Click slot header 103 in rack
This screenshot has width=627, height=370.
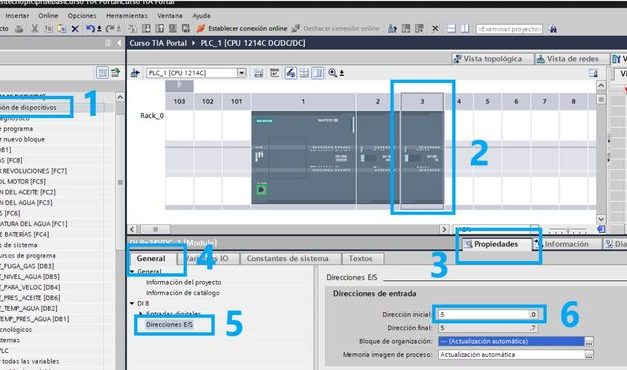(x=179, y=101)
